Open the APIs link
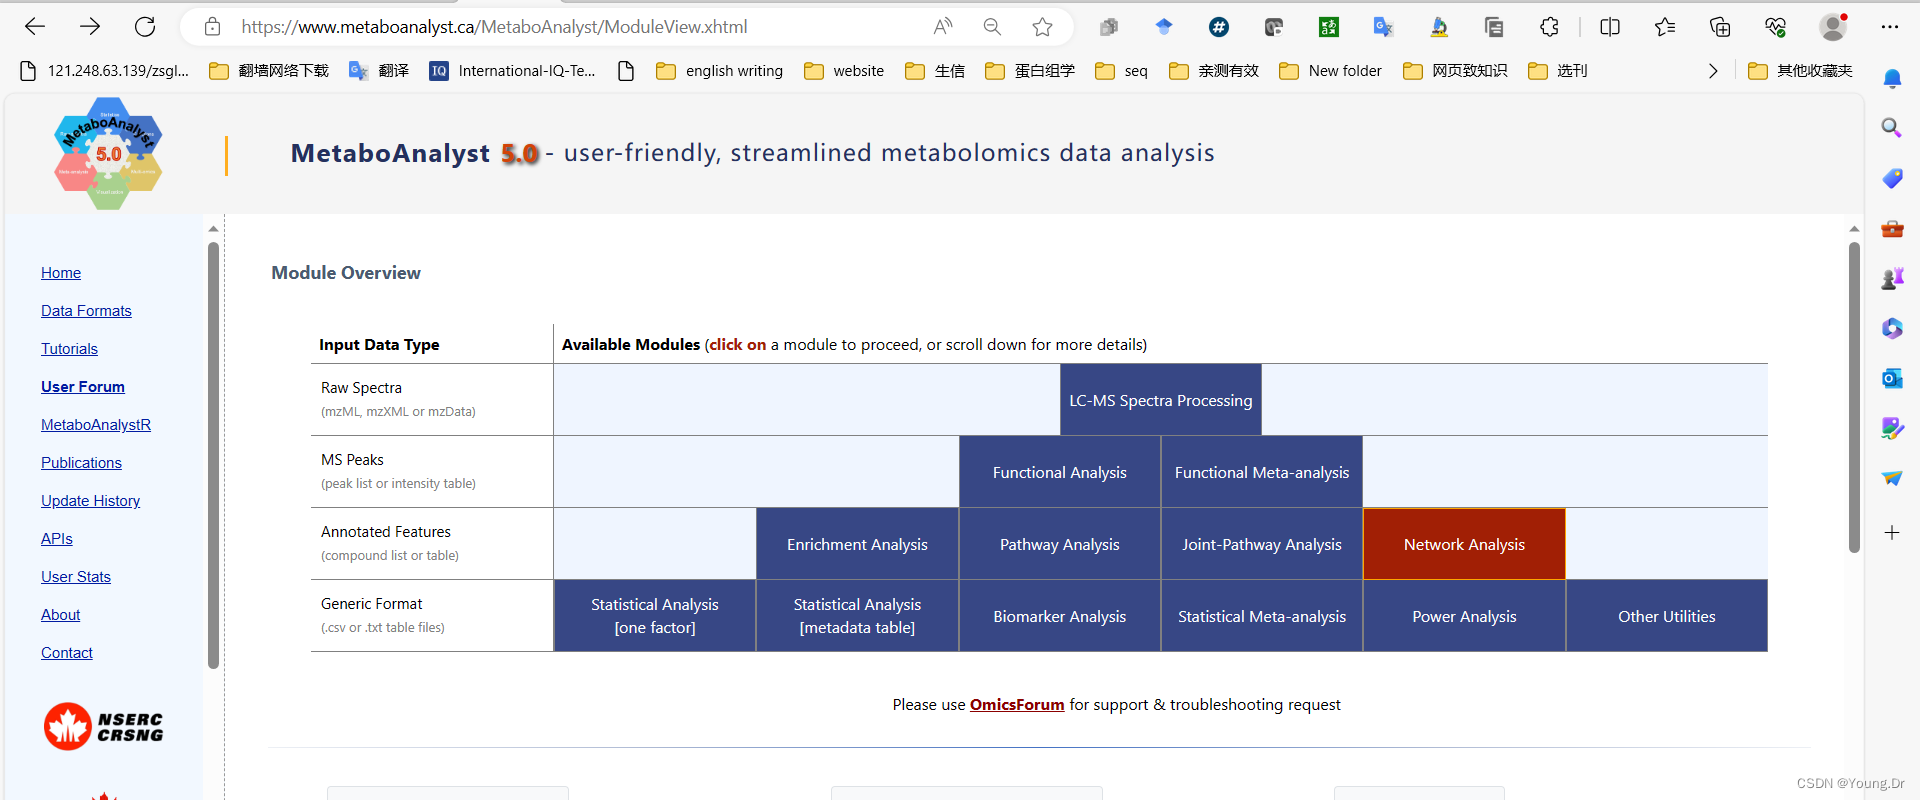Screen dimensions: 1920x800 [57, 539]
